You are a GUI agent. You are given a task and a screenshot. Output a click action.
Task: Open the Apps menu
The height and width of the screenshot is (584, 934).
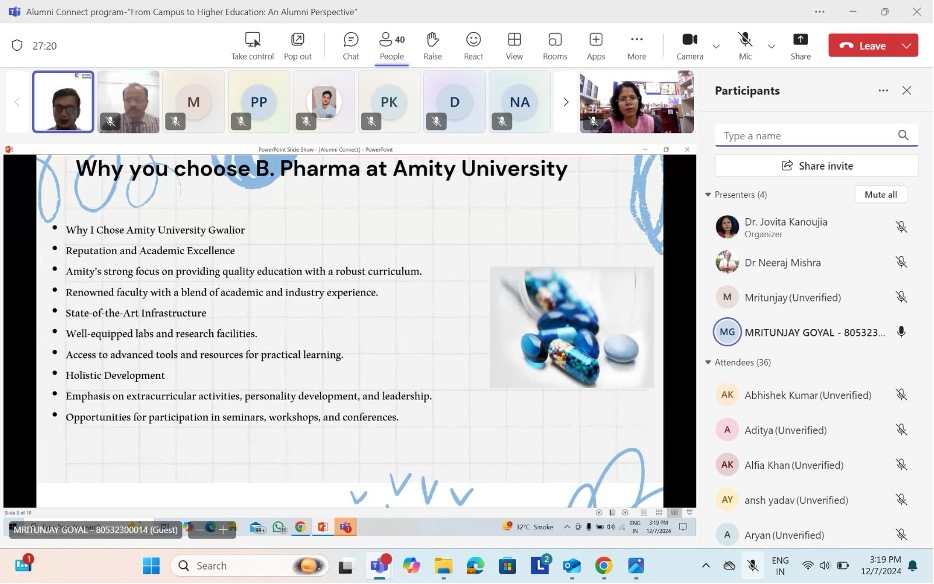click(x=596, y=46)
